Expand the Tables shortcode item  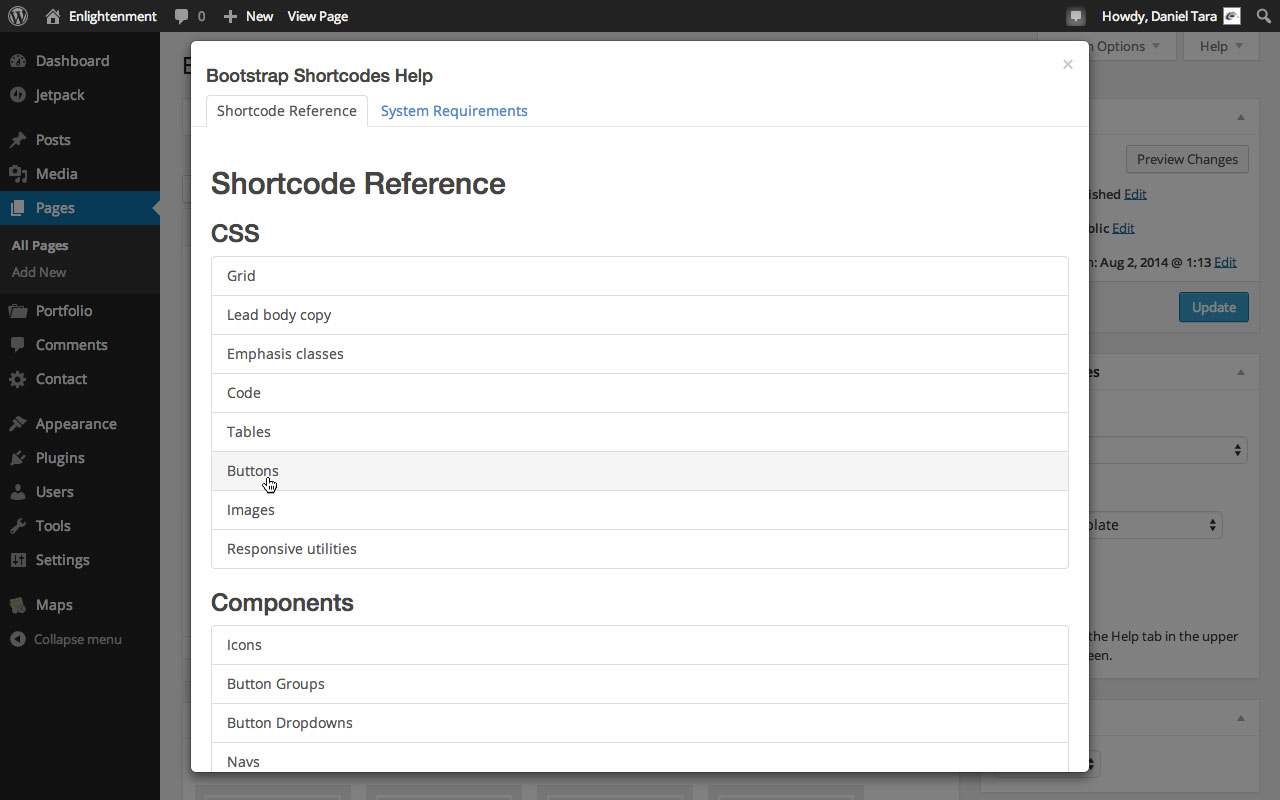(x=640, y=432)
